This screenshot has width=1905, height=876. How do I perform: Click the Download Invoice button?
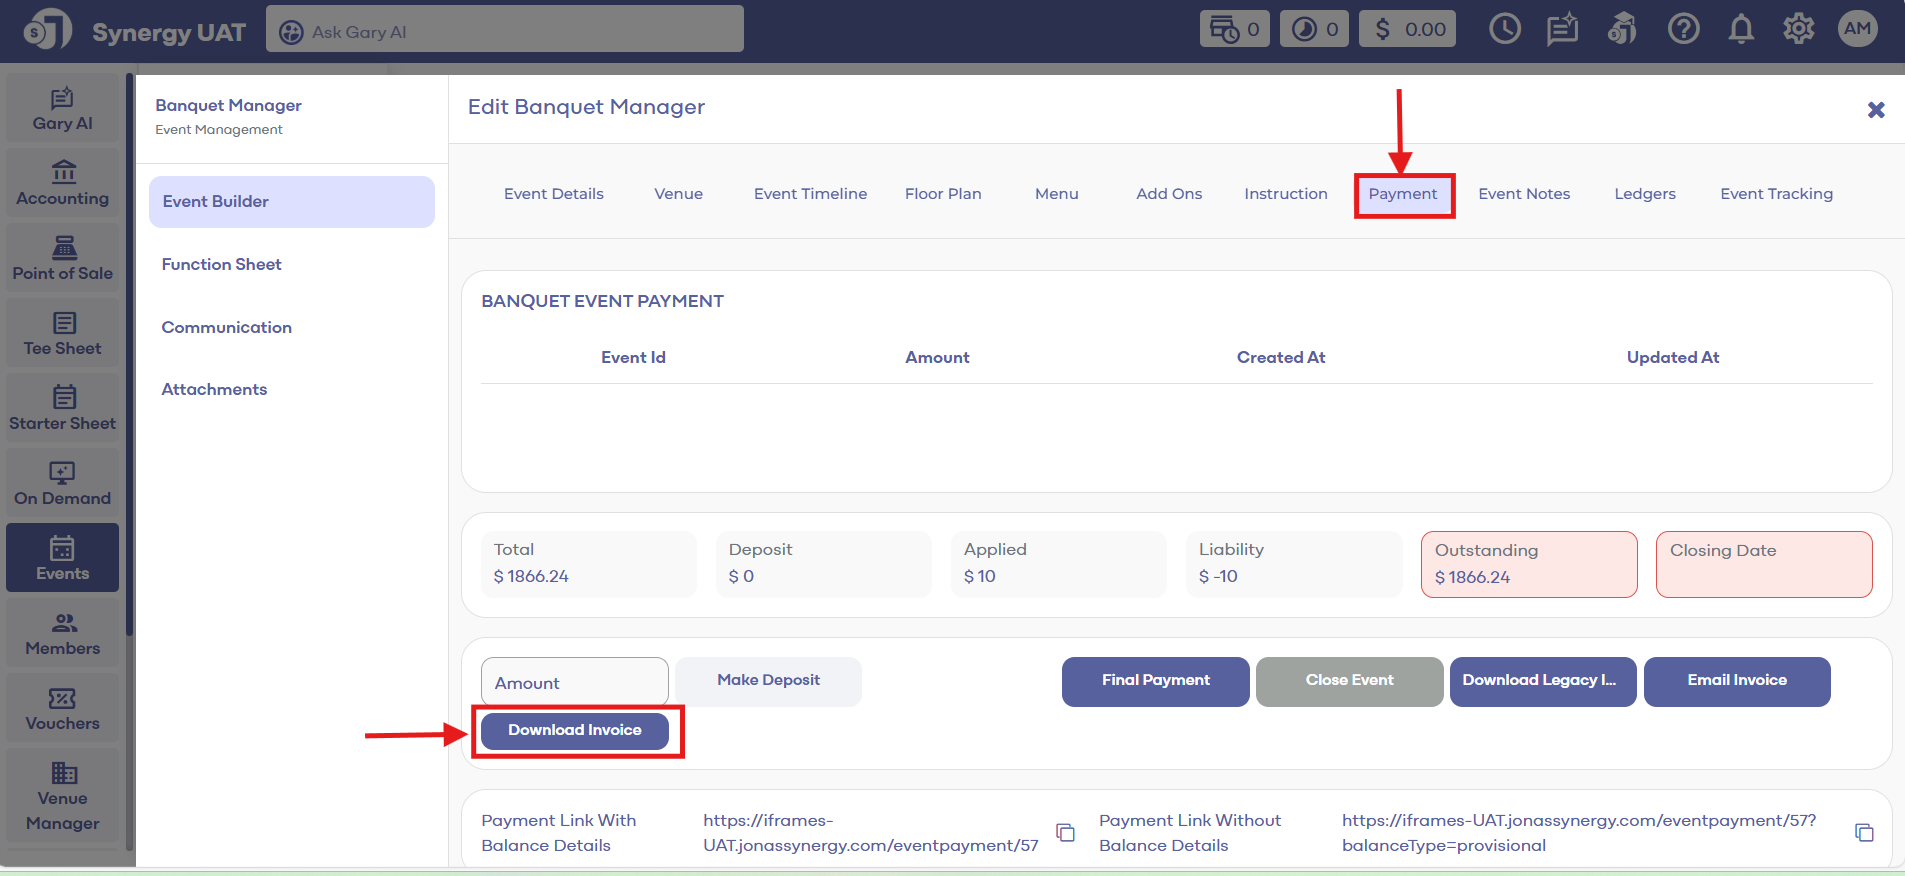click(x=574, y=730)
